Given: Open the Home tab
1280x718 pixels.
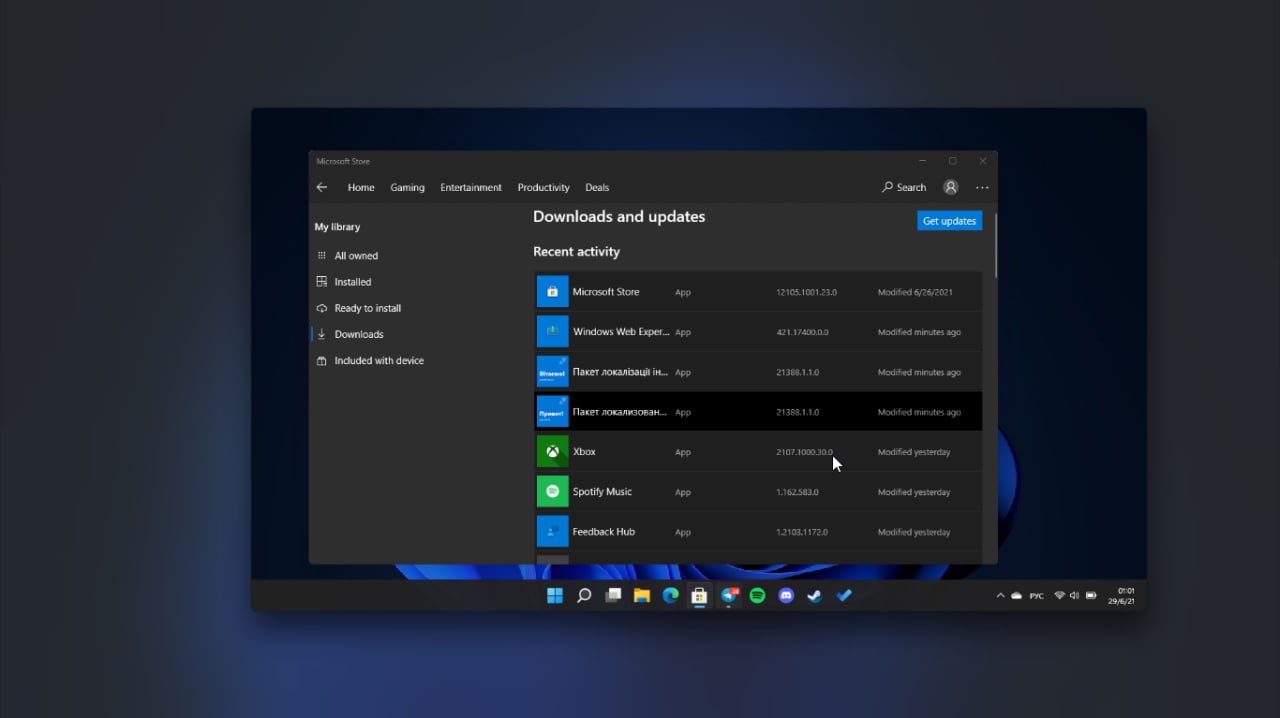Looking at the screenshot, I should (x=361, y=187).
